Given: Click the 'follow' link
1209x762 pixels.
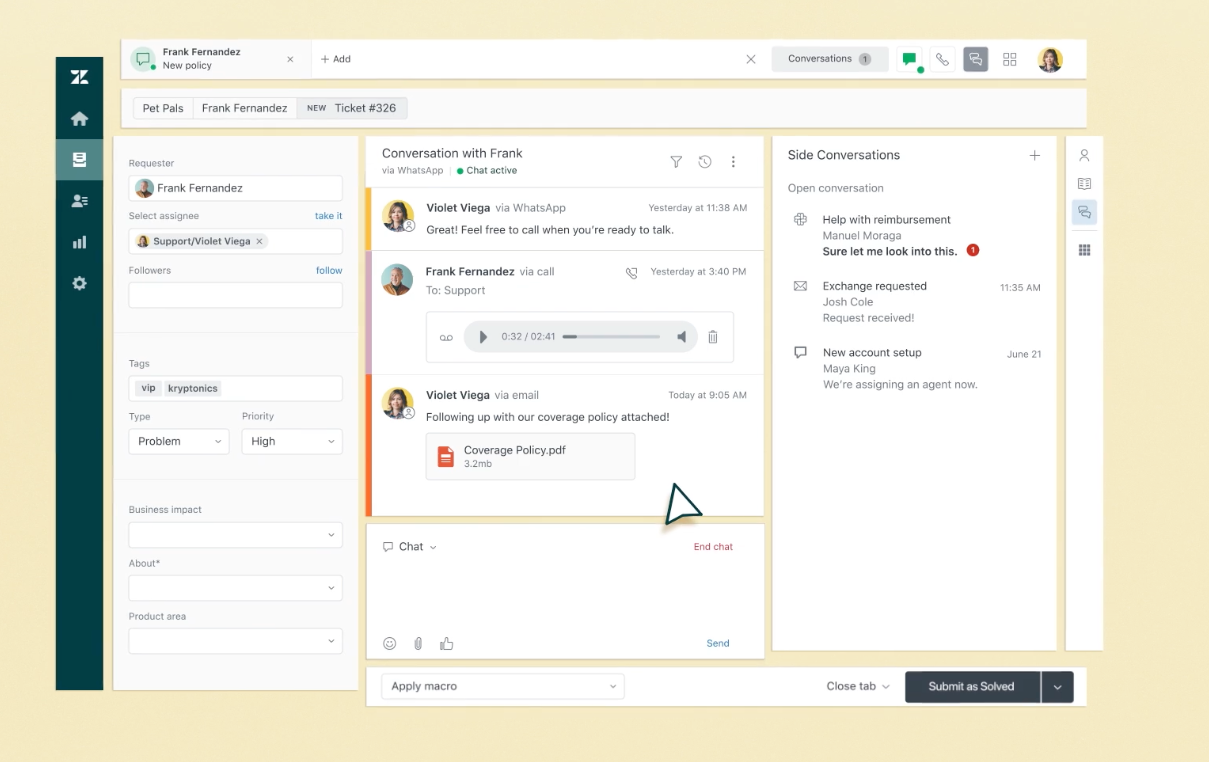Looking at the screenshot, I should (329, 270).
